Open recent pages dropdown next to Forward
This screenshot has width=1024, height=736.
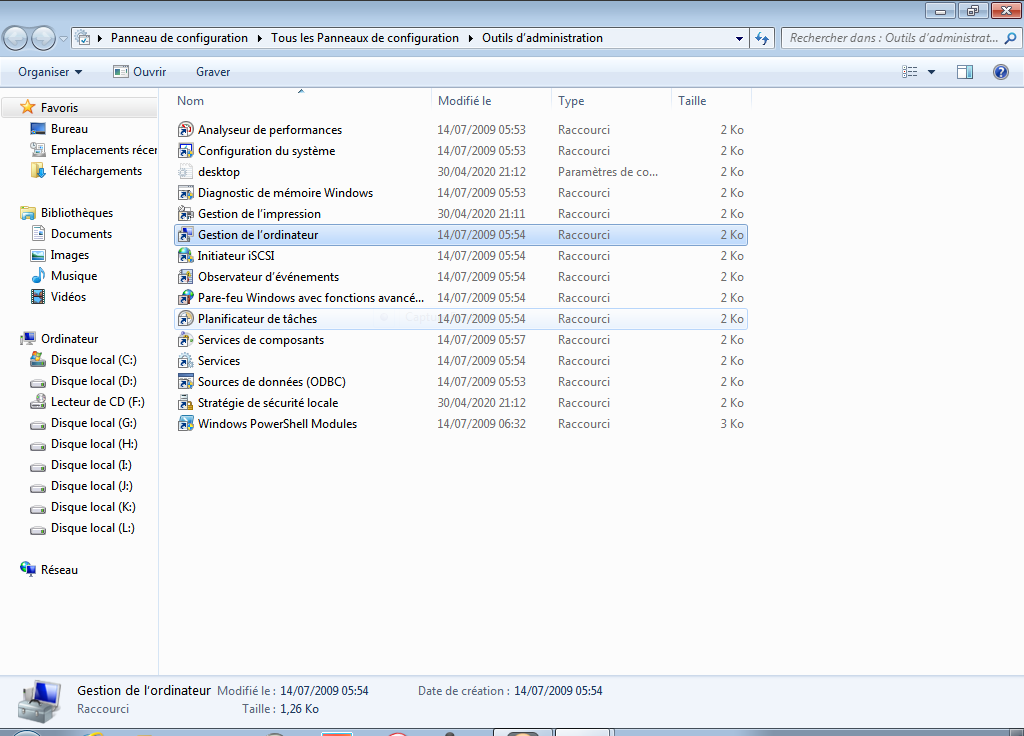tap(63, 39)
